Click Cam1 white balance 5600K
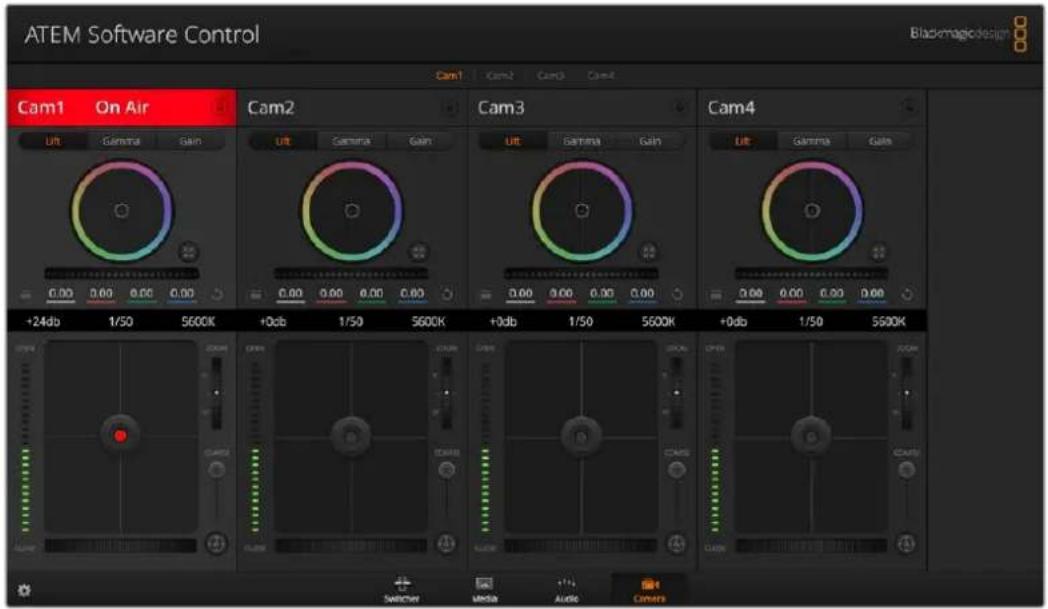Image resolution: width=1048 pixels, height=609 pixels. point(199,322)
